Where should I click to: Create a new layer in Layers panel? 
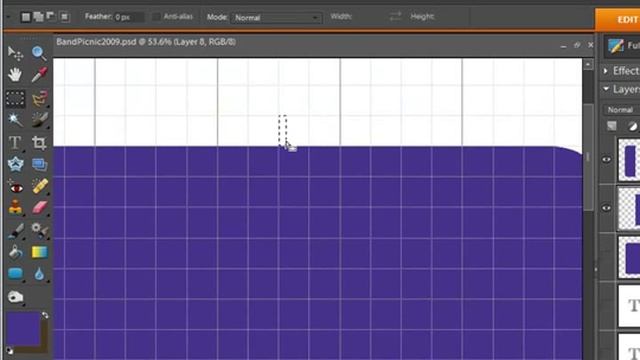[x=611, y=126]
